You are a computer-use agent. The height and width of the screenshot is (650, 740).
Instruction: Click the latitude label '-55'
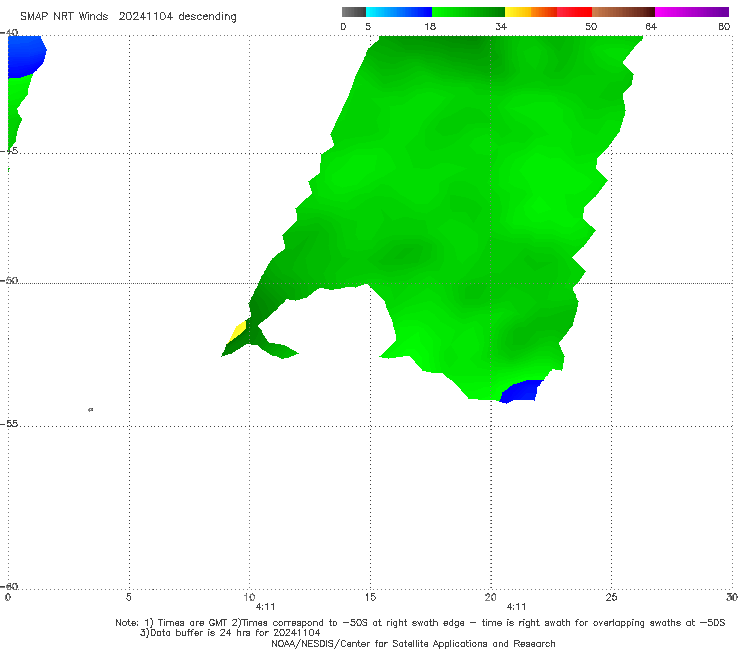[9, 424]
